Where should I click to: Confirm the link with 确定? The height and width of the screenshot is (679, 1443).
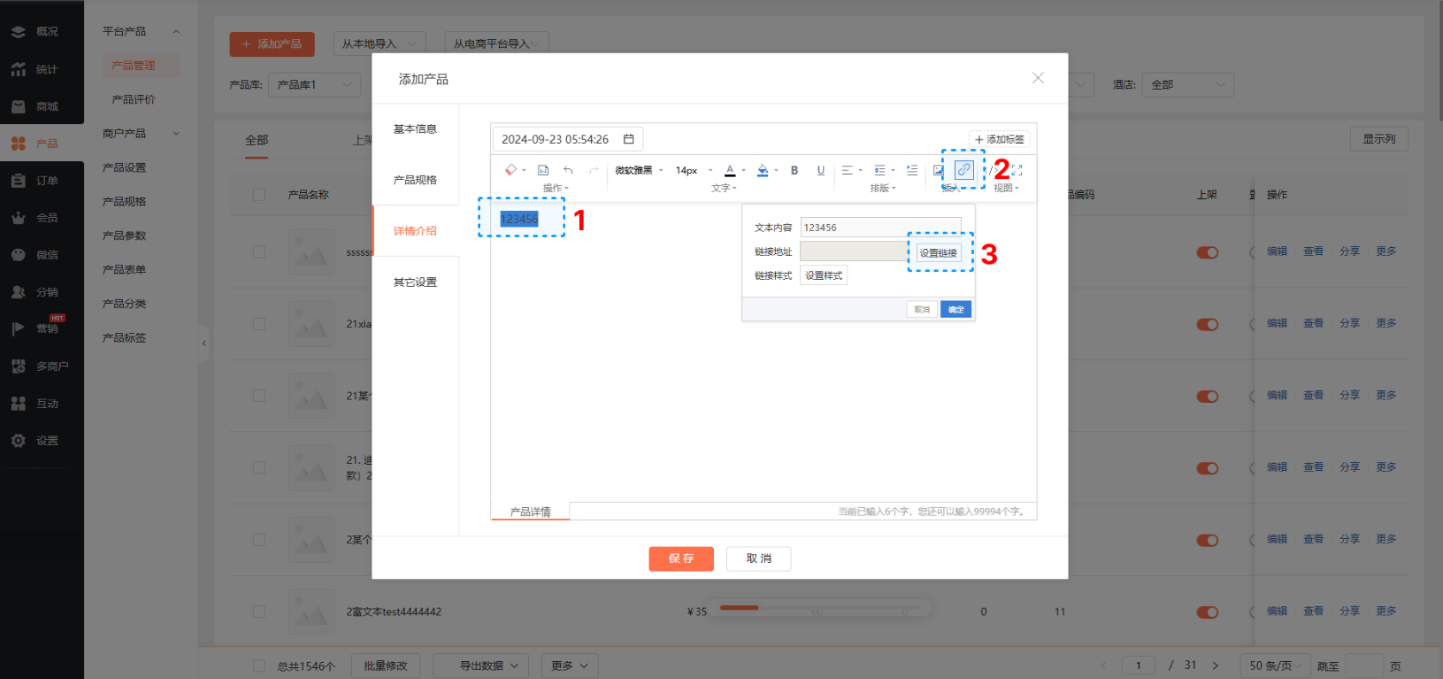click(956, 310)
